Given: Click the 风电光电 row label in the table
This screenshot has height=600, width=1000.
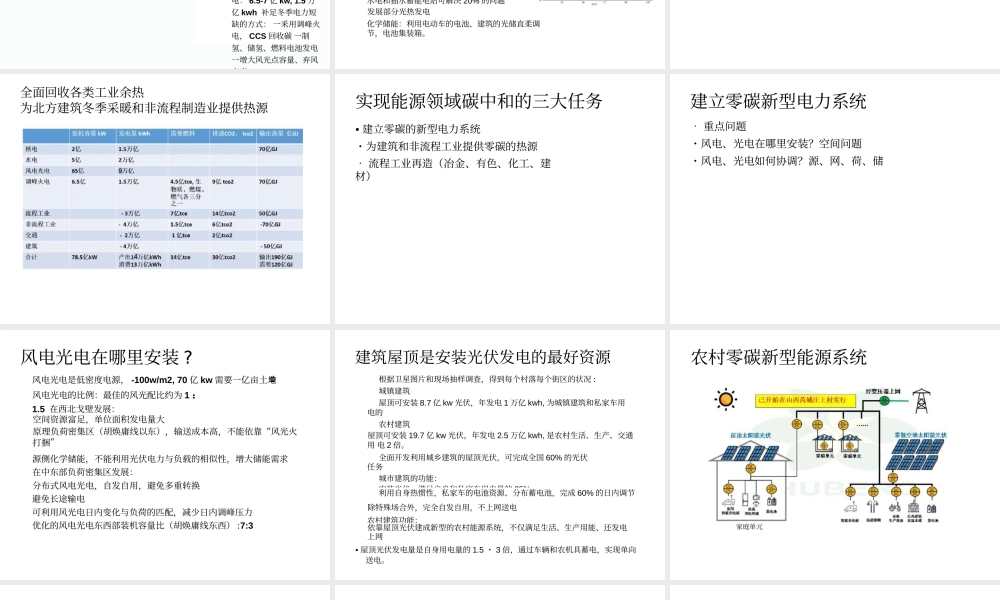Looking at the screenshot, I should coord(37,171).
